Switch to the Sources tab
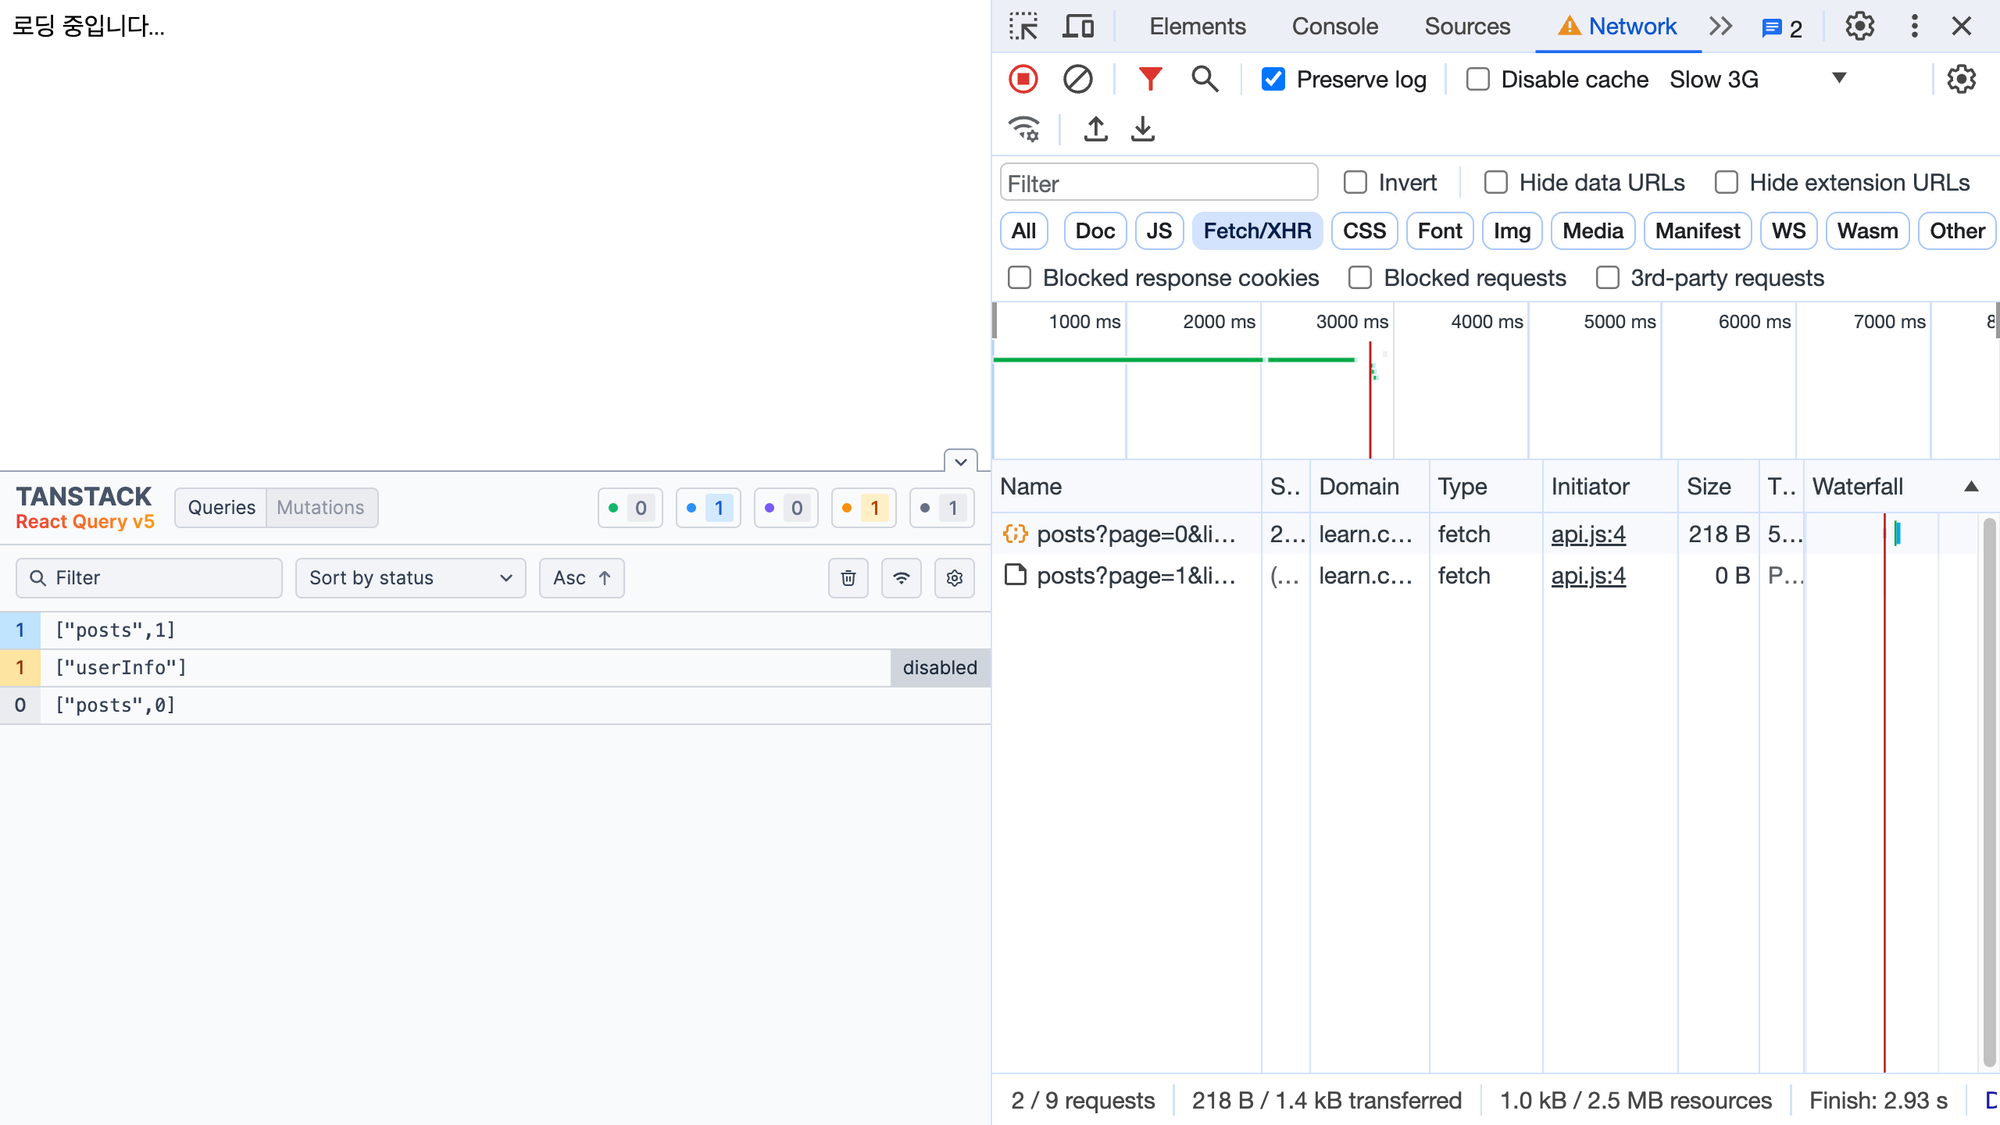This screenshot has width=2000, height=1125. click(x=1467, y=26)
